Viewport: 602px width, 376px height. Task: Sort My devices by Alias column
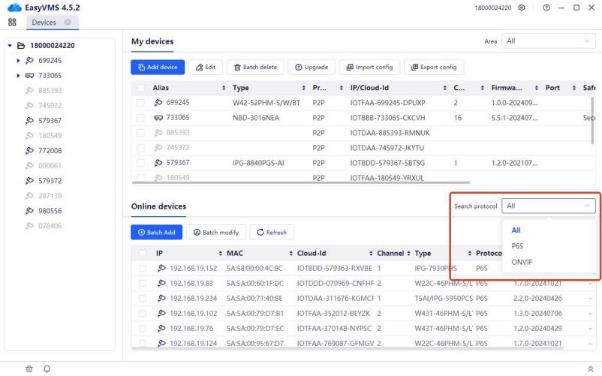tap(223, 88)
